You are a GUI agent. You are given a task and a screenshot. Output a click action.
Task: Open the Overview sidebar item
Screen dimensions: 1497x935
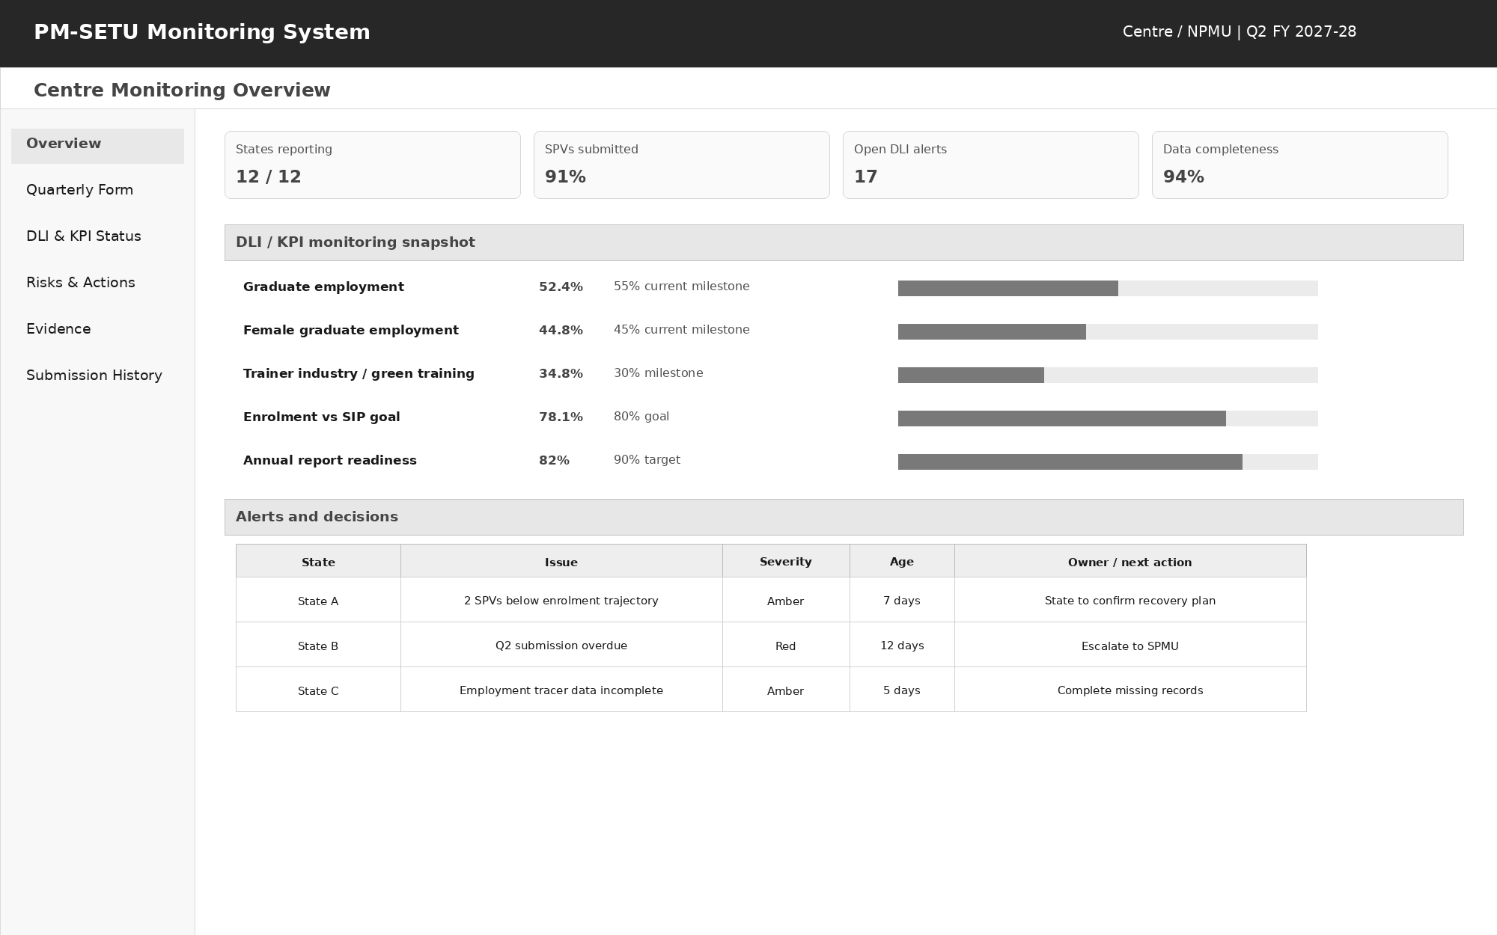click(x=97, y=145)
